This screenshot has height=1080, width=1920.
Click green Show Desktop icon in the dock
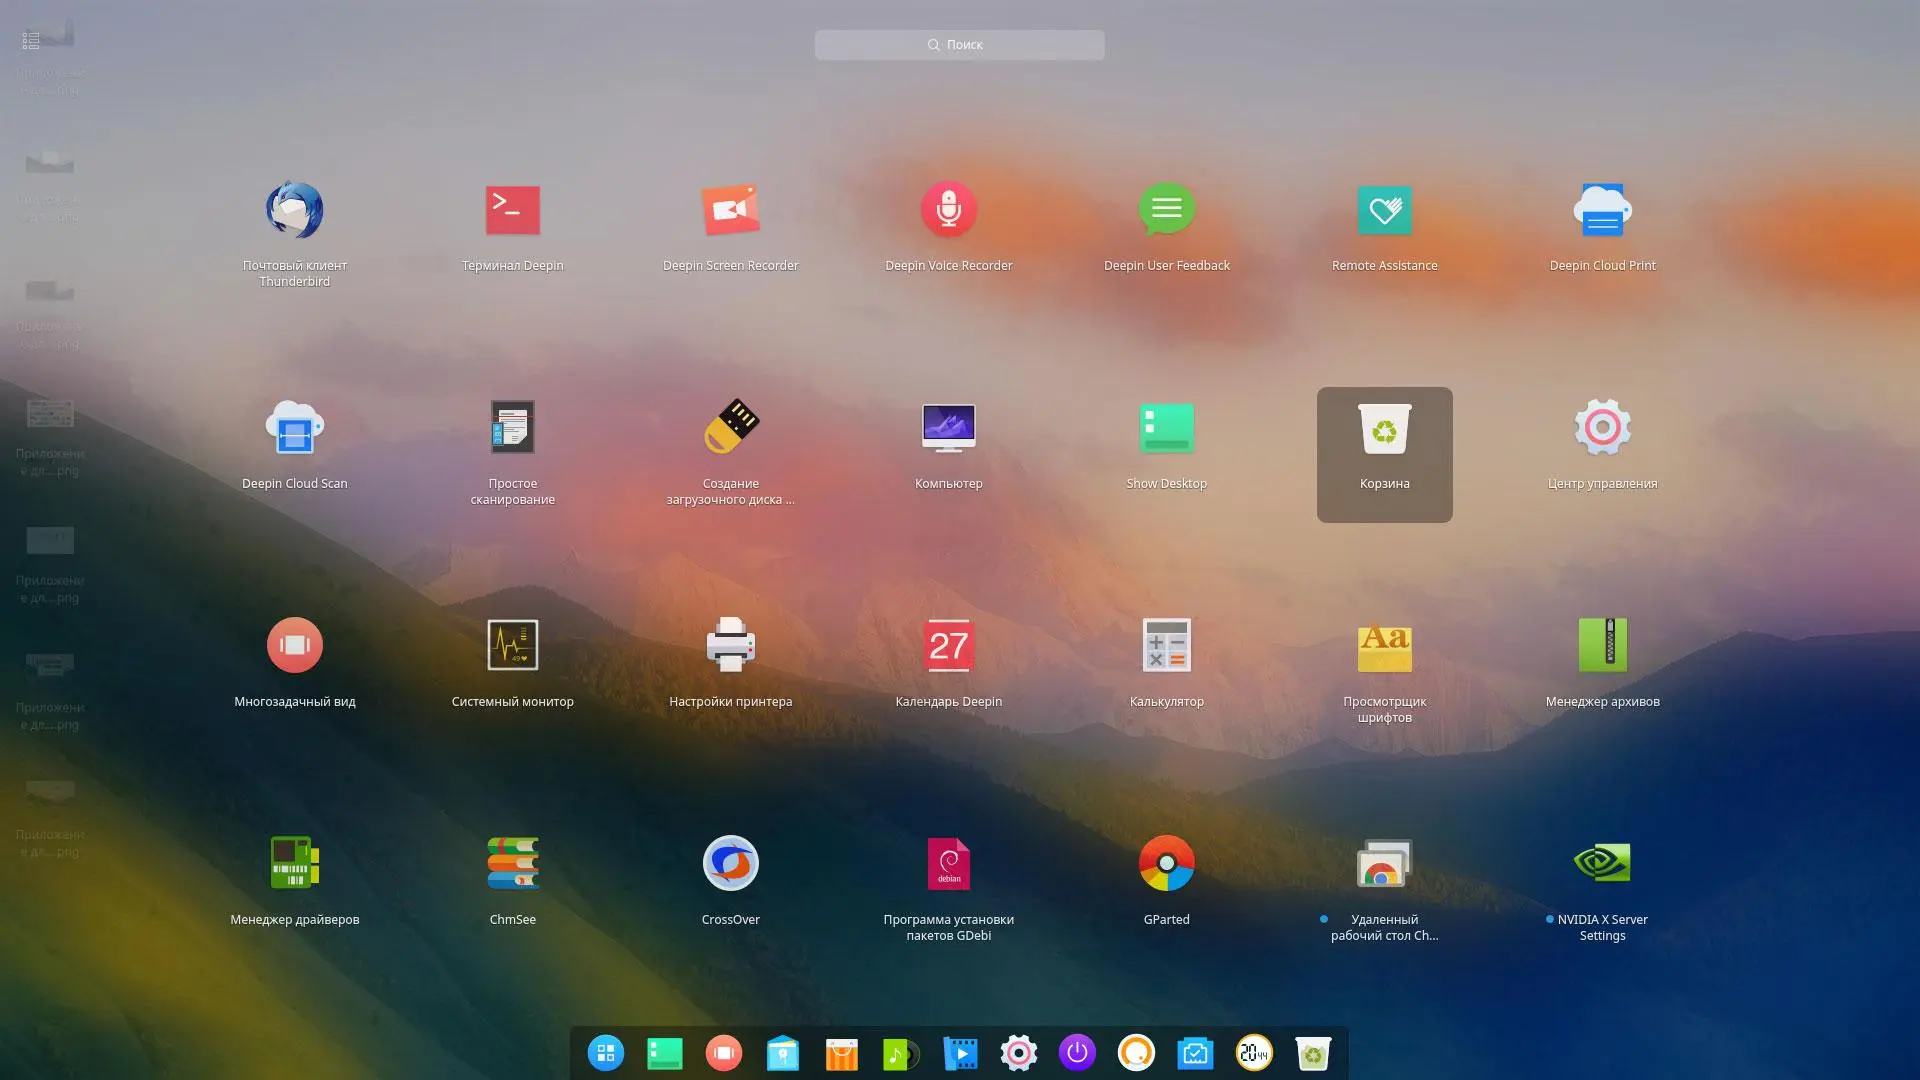[664, 1053]
